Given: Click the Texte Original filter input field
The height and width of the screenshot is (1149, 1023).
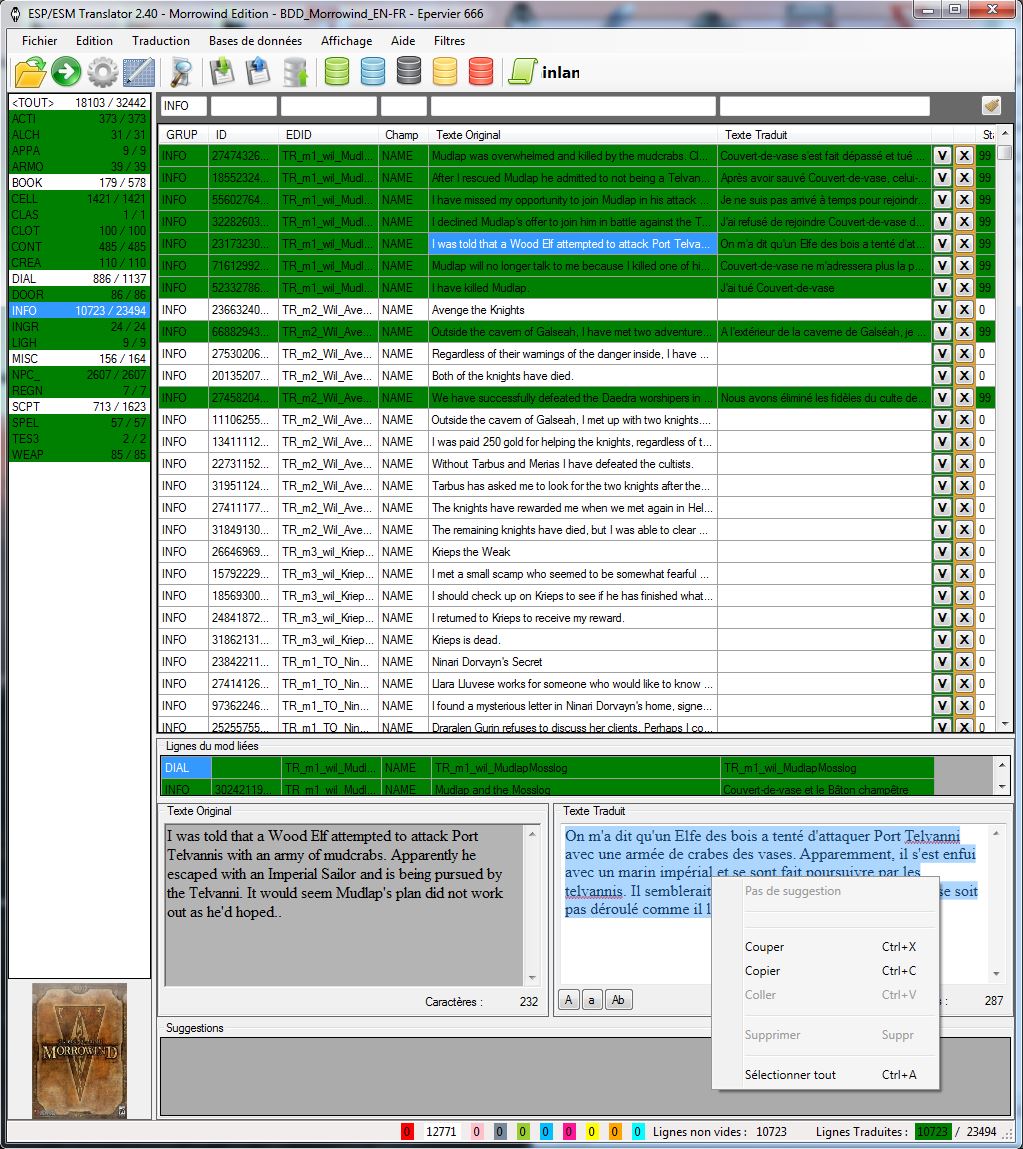Looking at the screenshot, I should 573,106.
